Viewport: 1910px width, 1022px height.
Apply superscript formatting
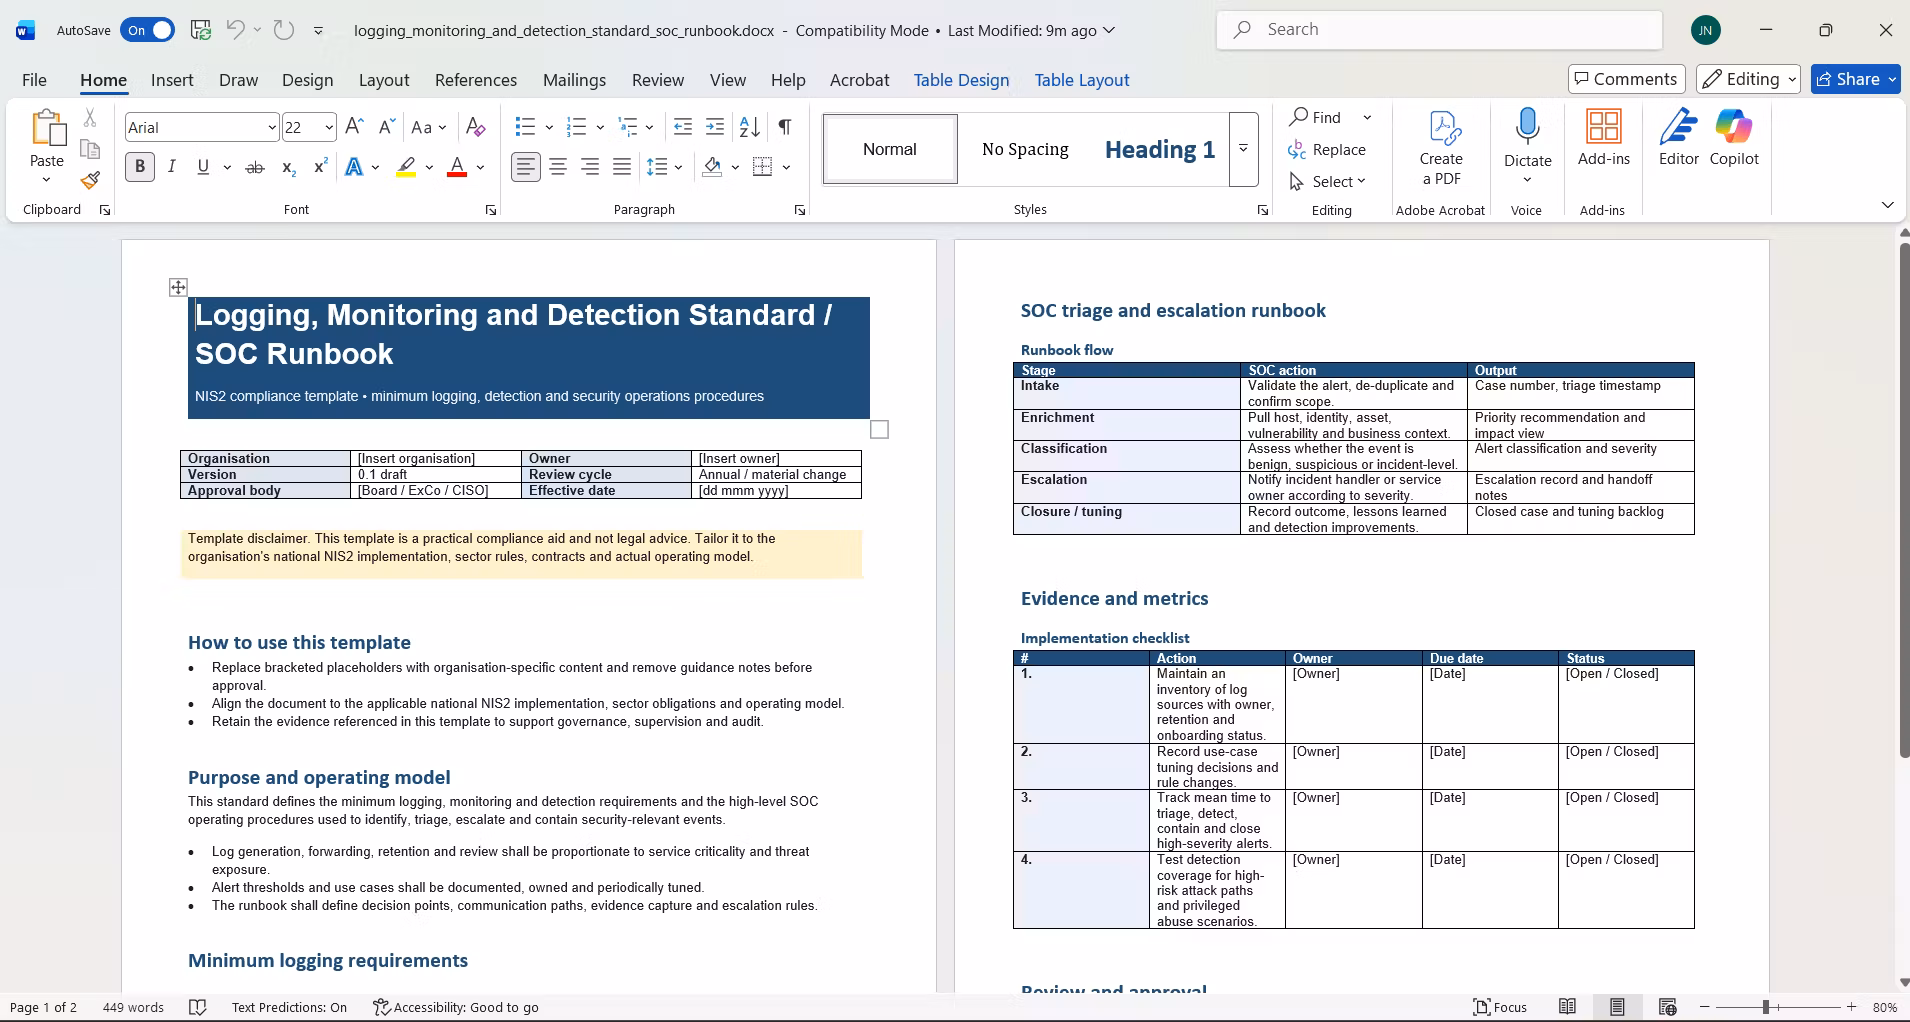tap(321, 167)
